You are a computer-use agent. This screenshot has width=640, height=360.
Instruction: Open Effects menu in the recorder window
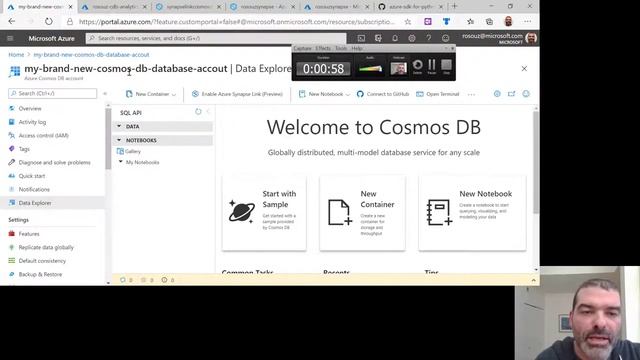coord(323,48)
